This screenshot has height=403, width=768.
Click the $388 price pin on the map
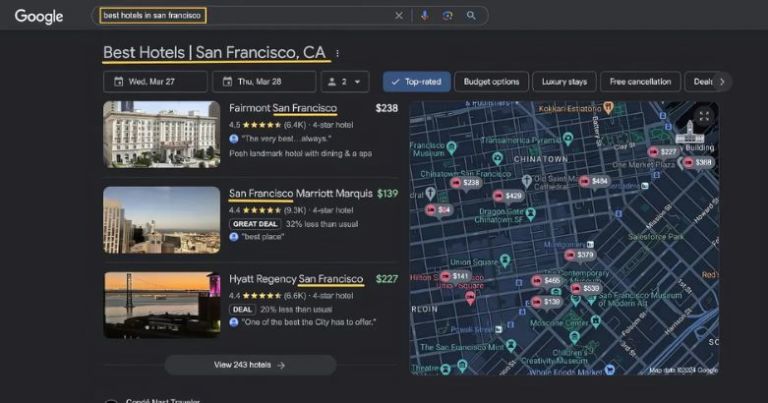698,162
